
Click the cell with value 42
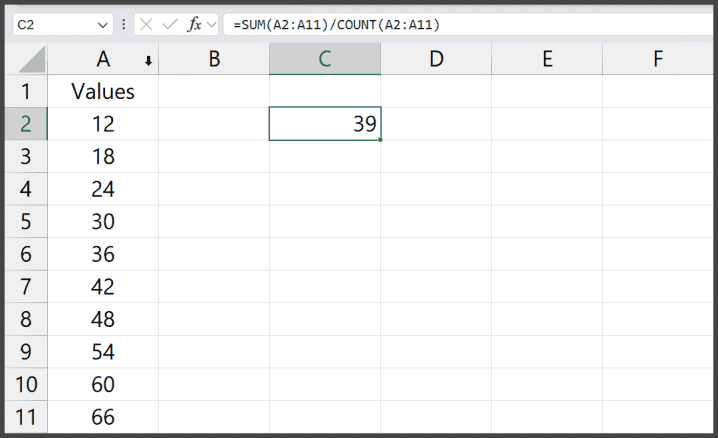click(x=102, y=287)
